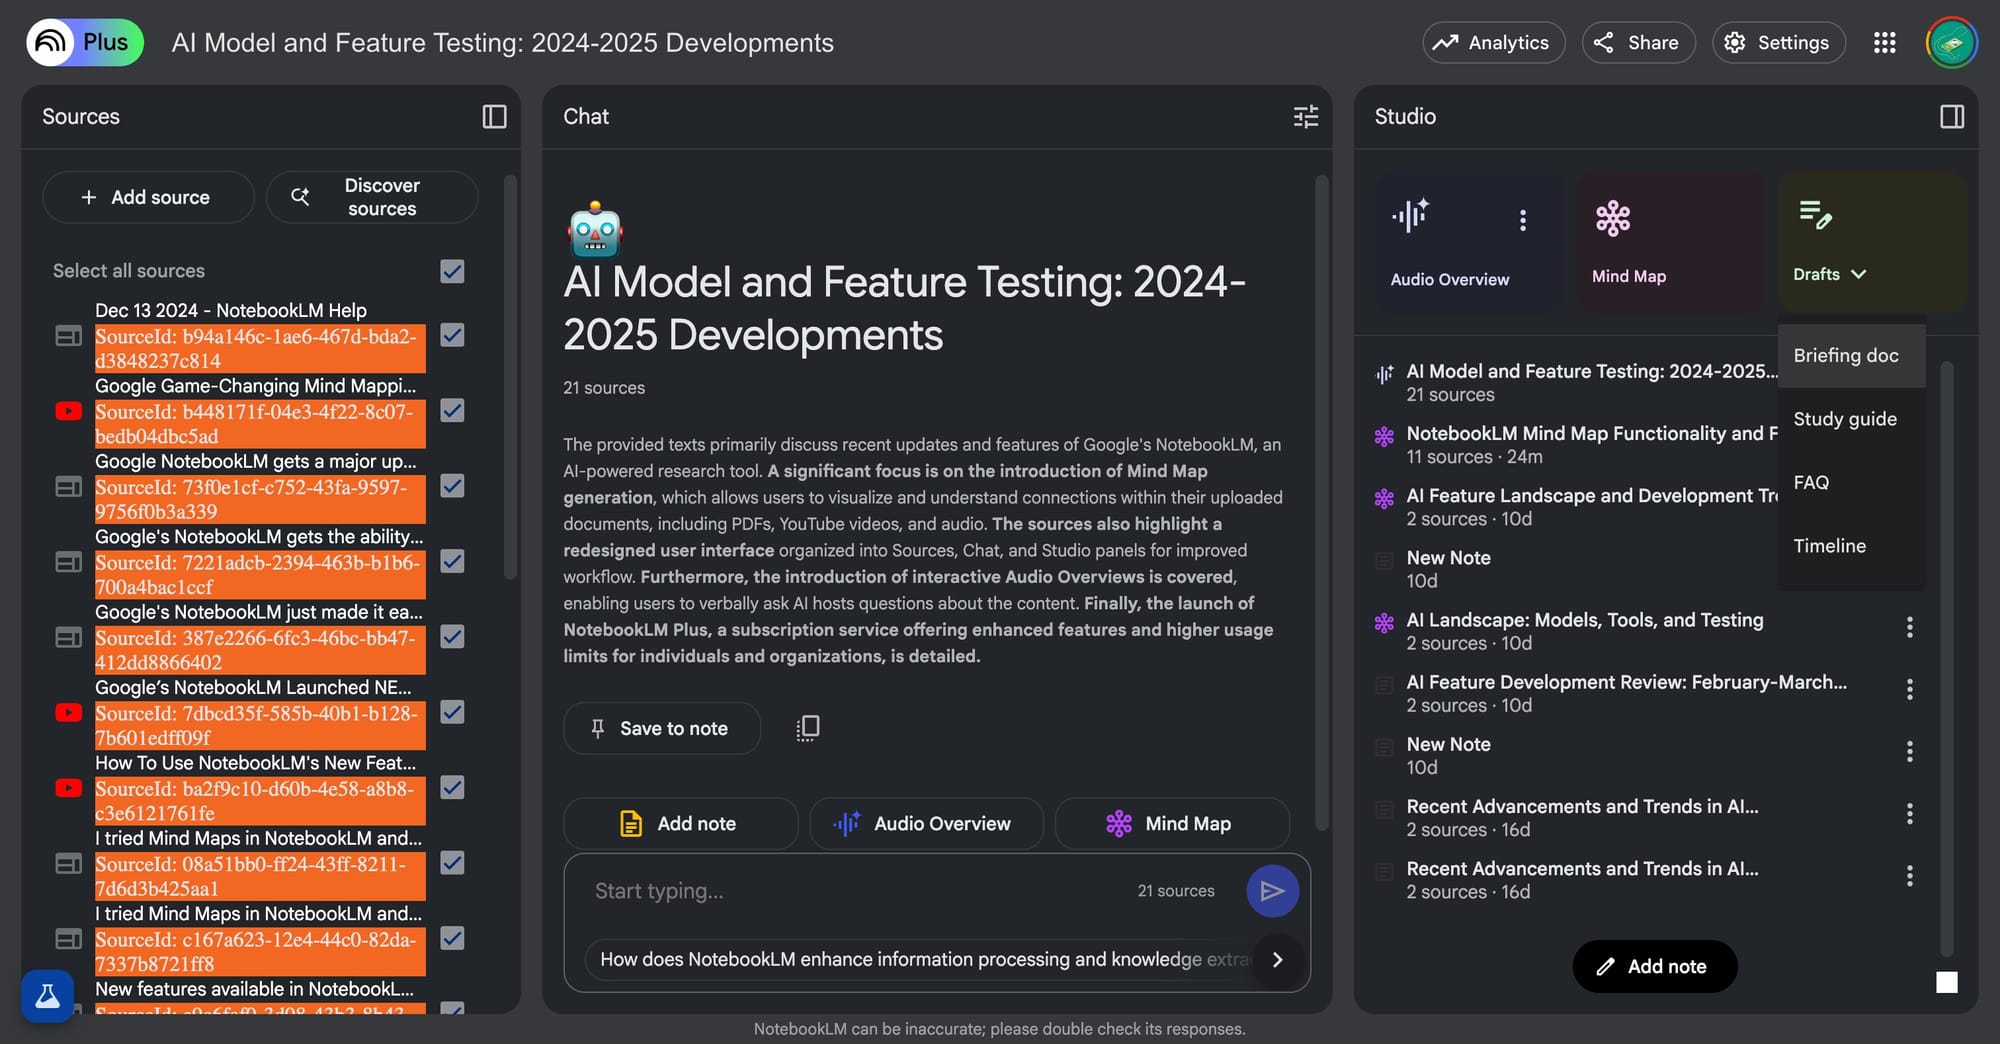Click the Studio notes list scrollbar
This screenshot has width=2000, height=1044.
1946,660
